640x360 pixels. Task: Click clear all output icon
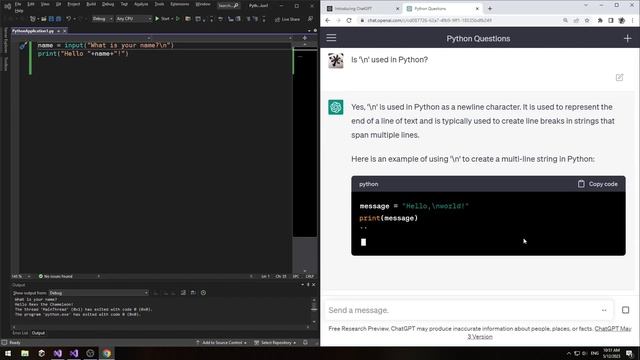coord(183,293)
